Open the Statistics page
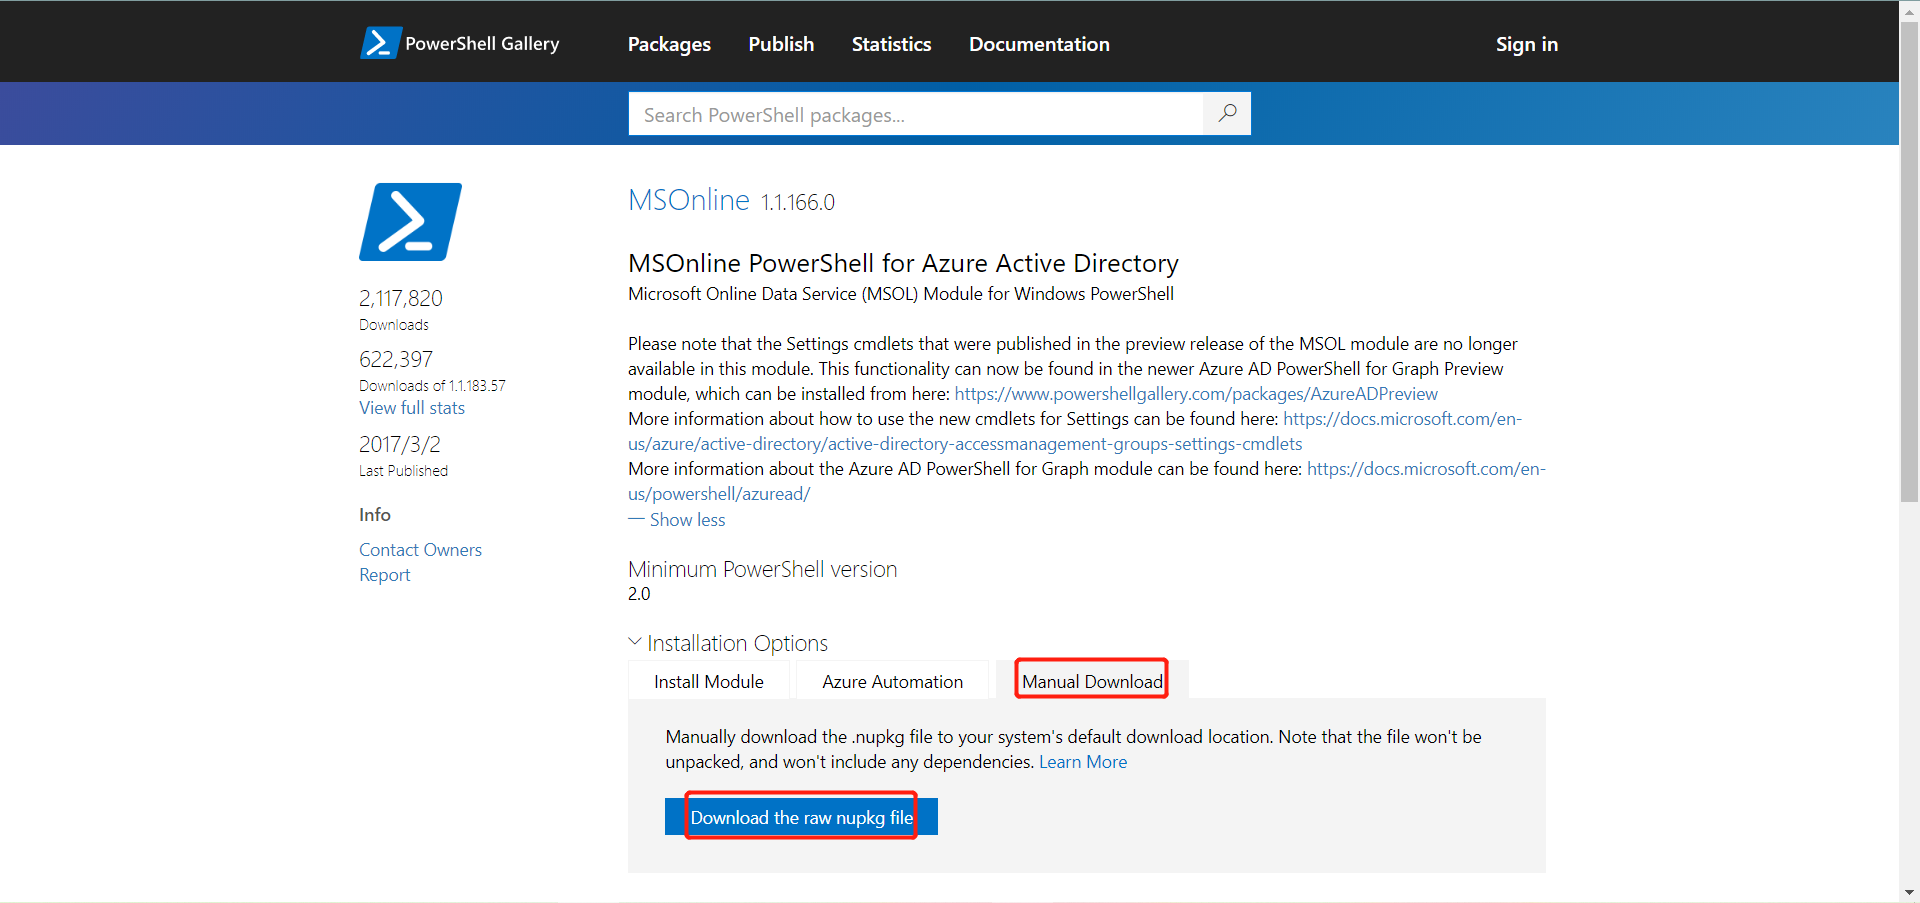 click(891, 44)
